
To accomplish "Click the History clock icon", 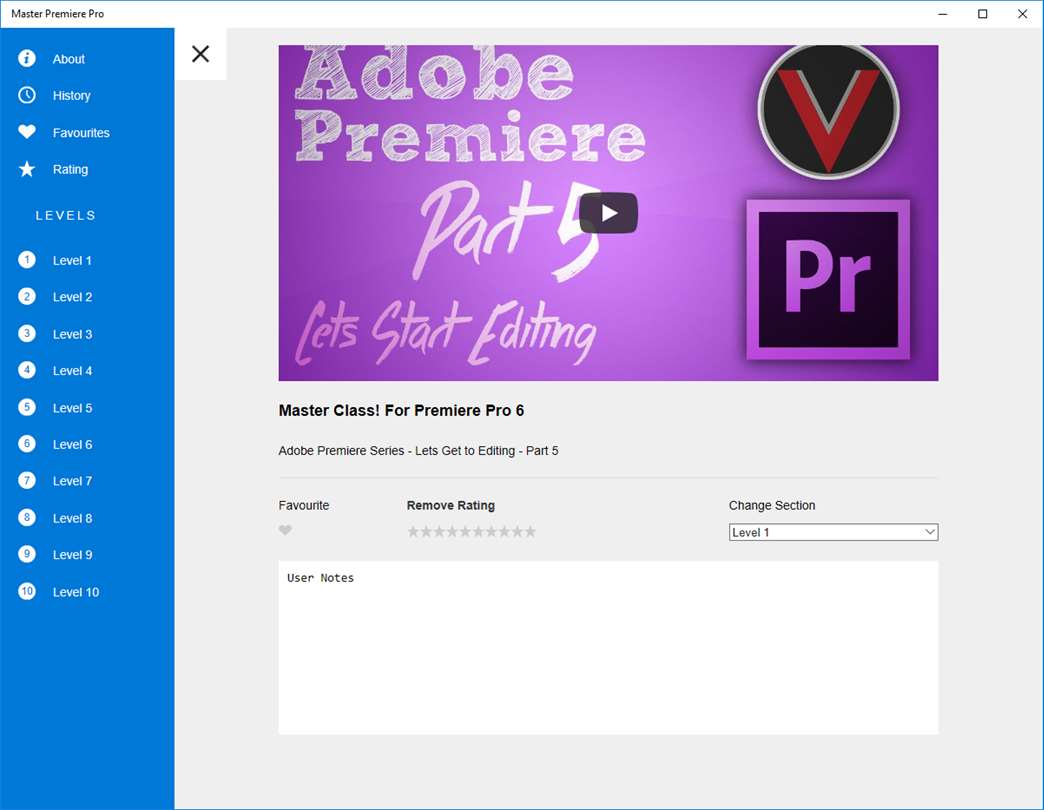I will pyautogui.click(x=27, y=95).
